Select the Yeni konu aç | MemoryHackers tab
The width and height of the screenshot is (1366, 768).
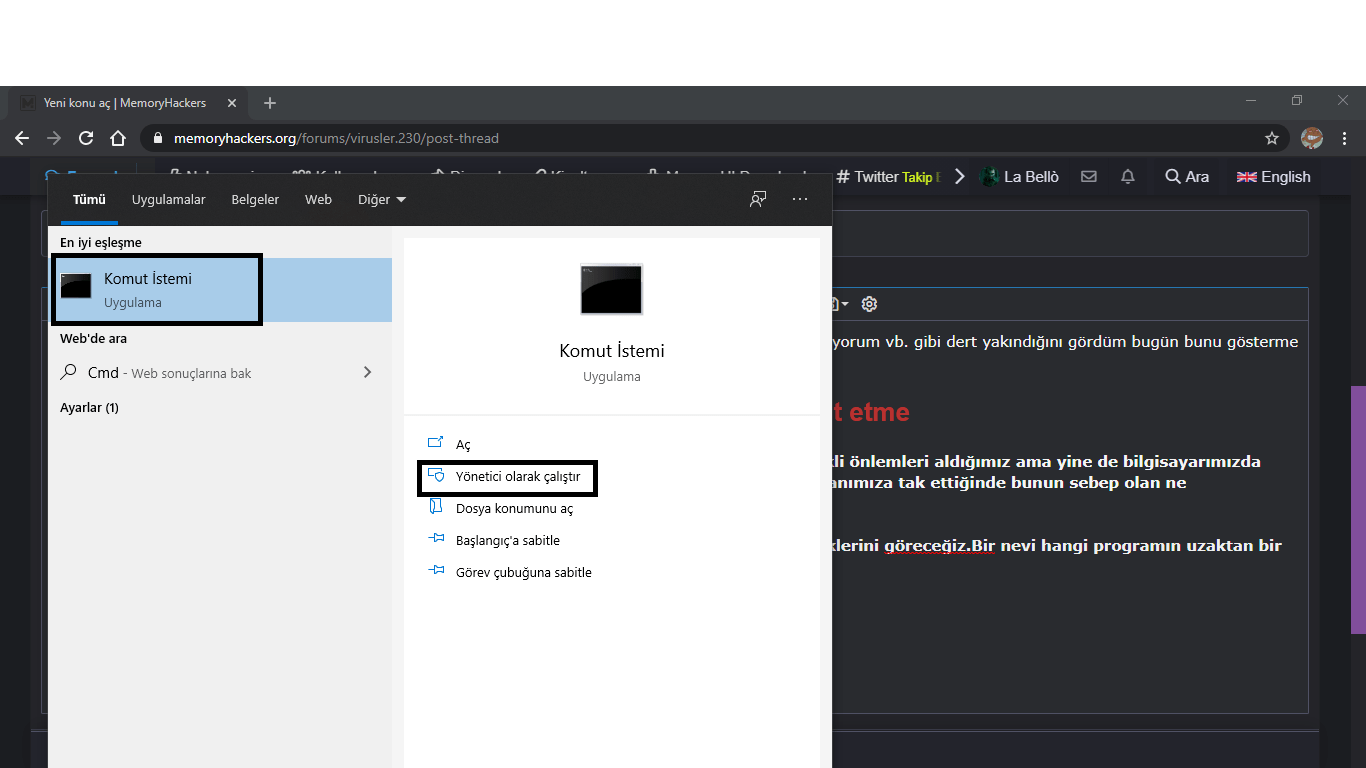coord(127,103)
